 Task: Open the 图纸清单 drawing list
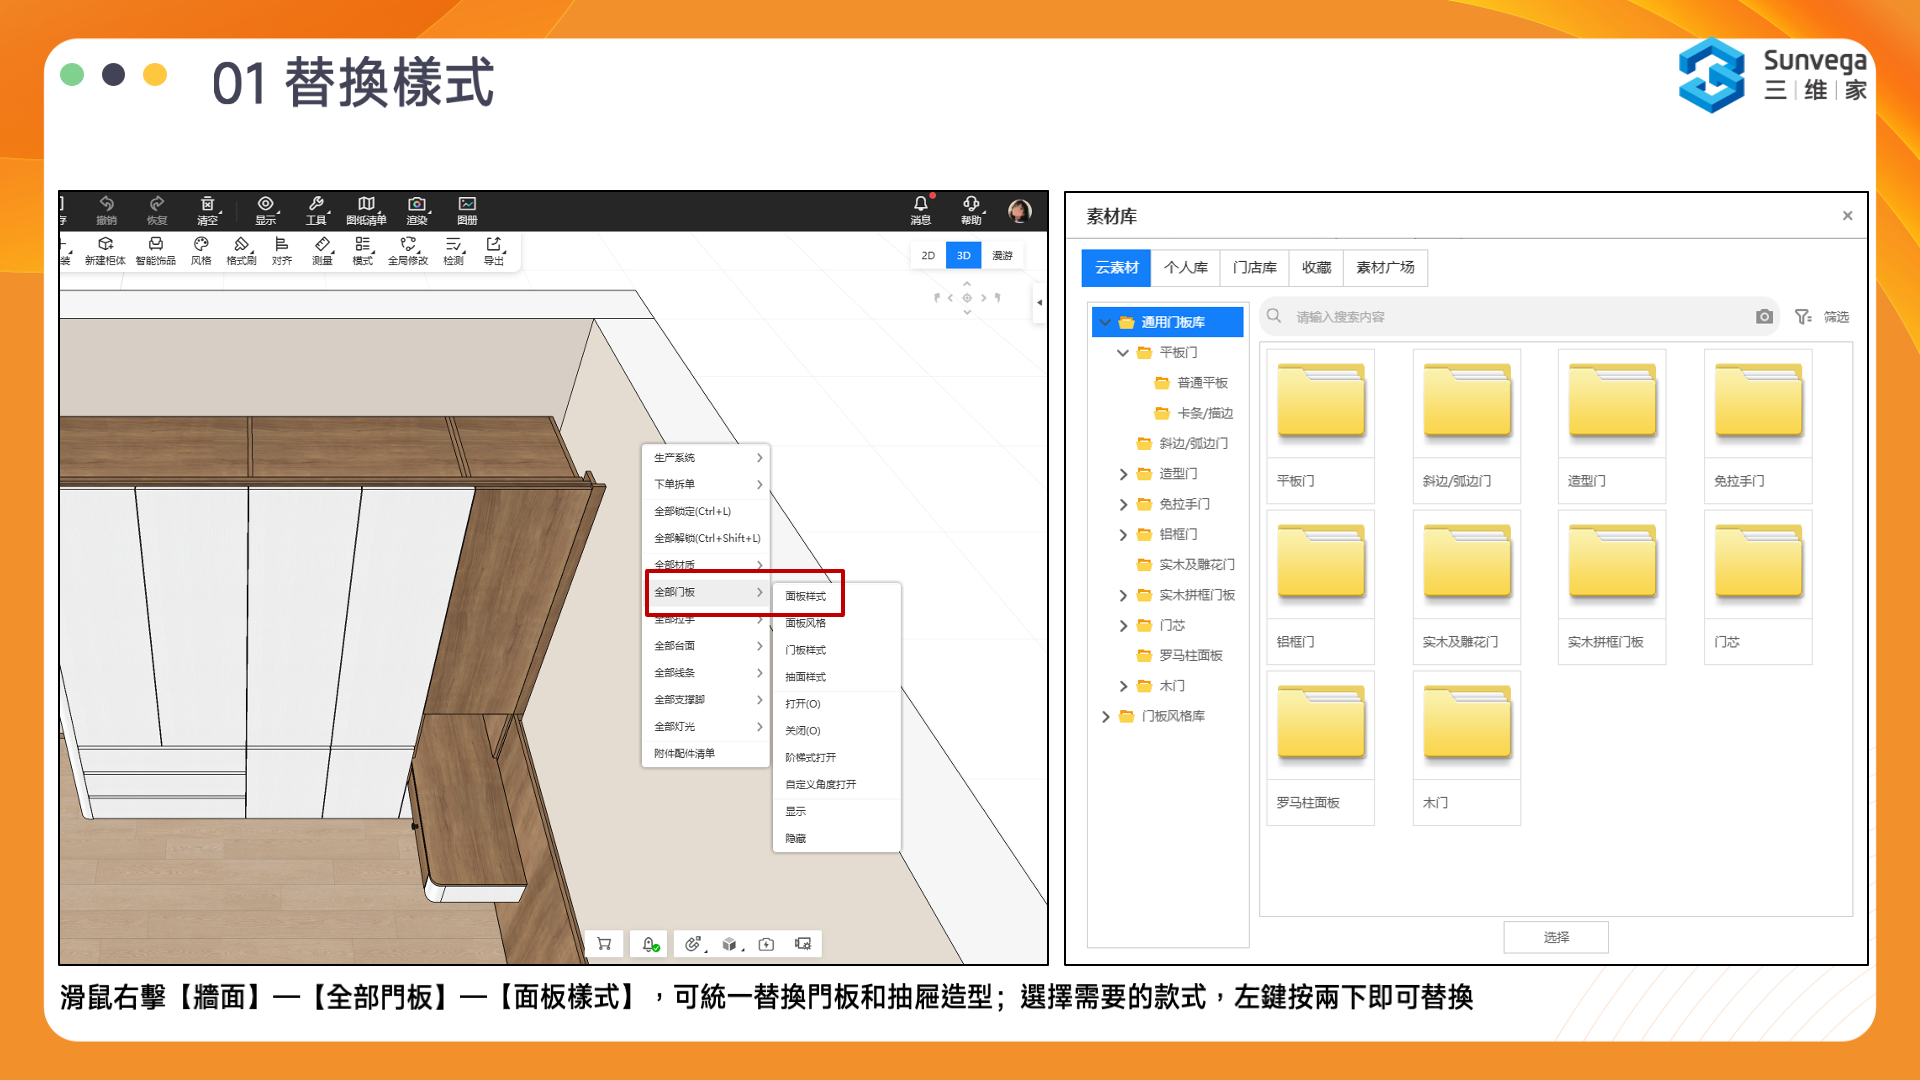366,204
